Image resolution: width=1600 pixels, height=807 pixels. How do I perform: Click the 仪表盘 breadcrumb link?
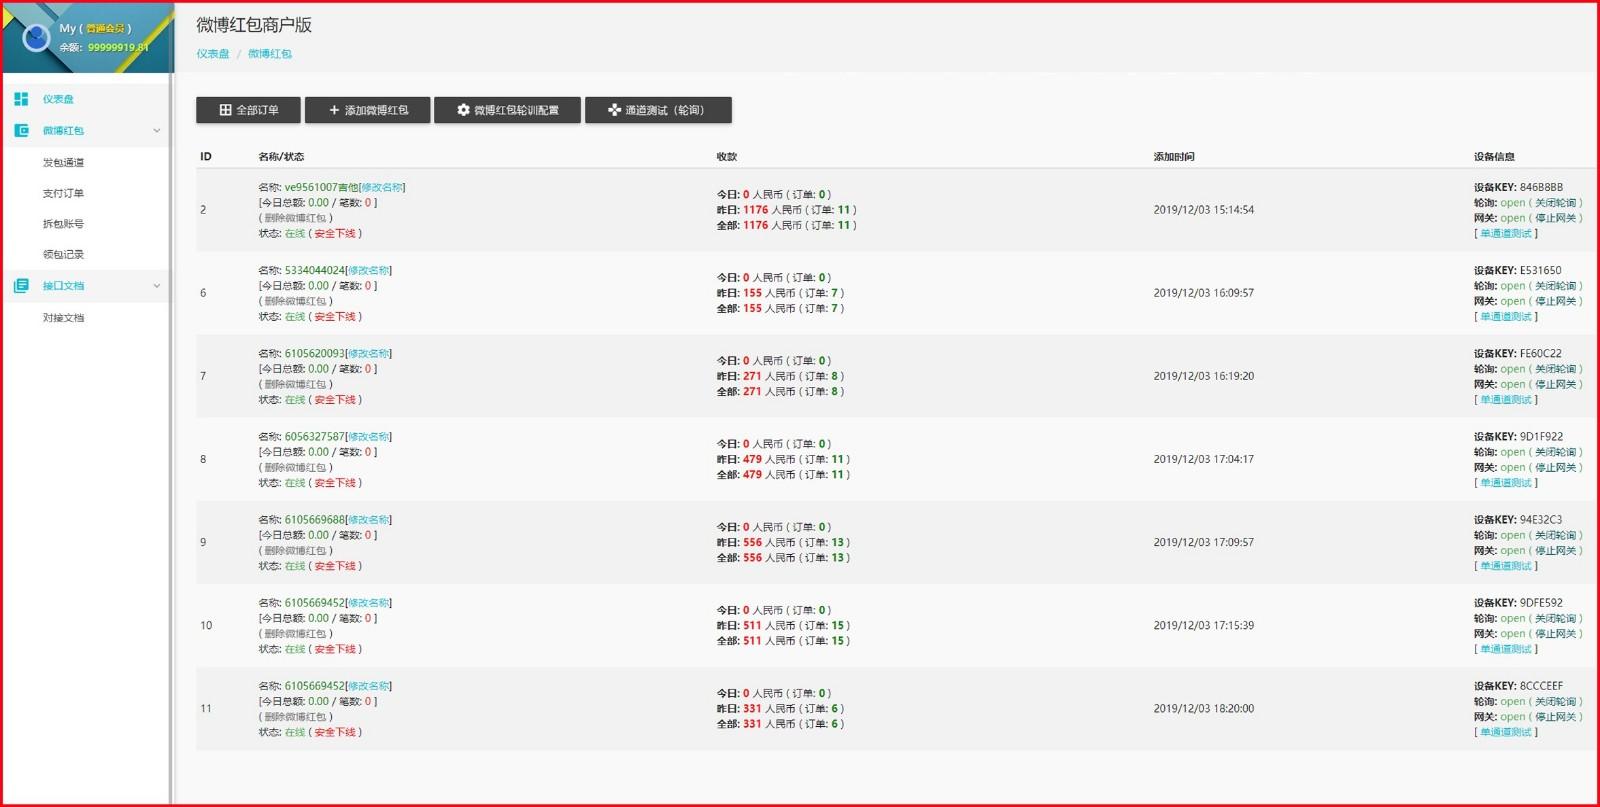(212, 54)
